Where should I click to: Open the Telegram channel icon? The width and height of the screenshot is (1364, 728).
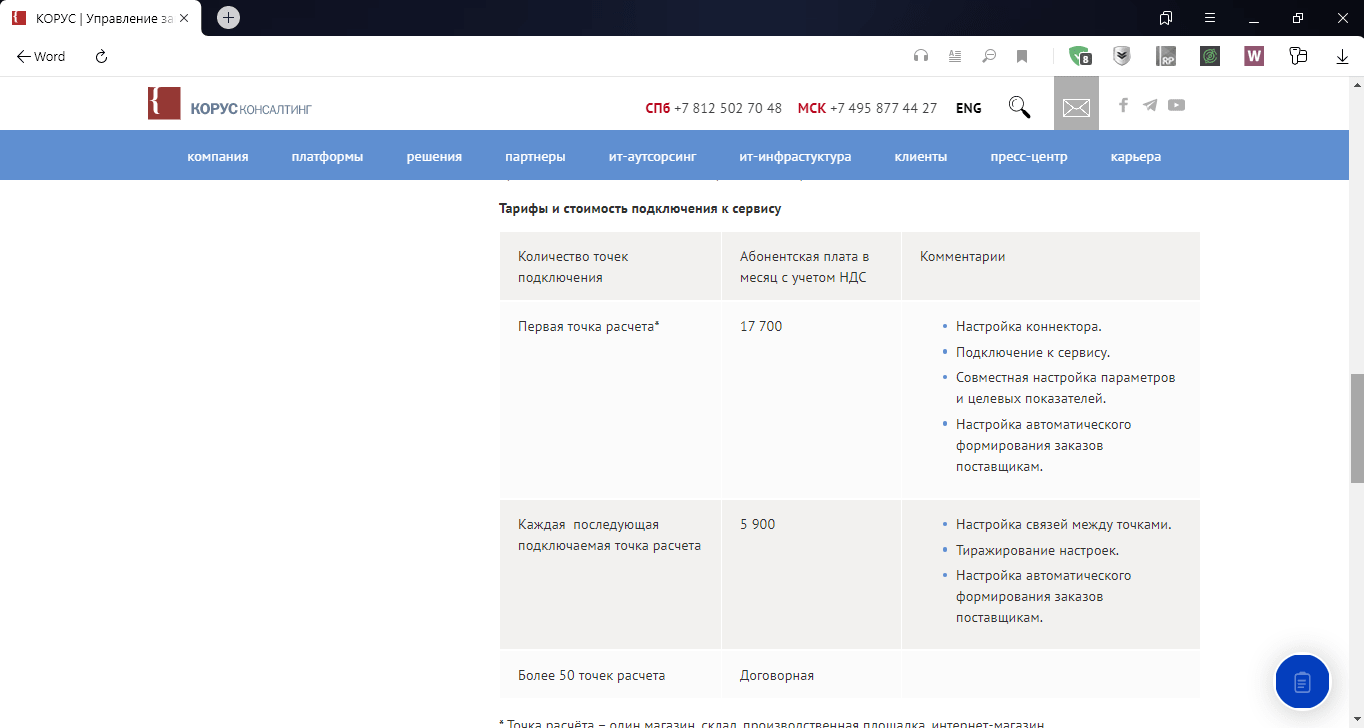tap(1150, 105)
